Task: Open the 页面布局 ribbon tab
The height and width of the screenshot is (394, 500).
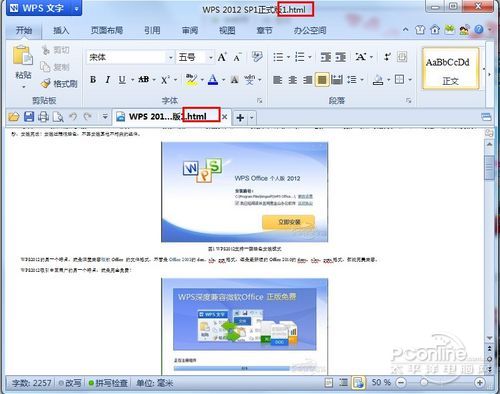Action: point(107,30)
